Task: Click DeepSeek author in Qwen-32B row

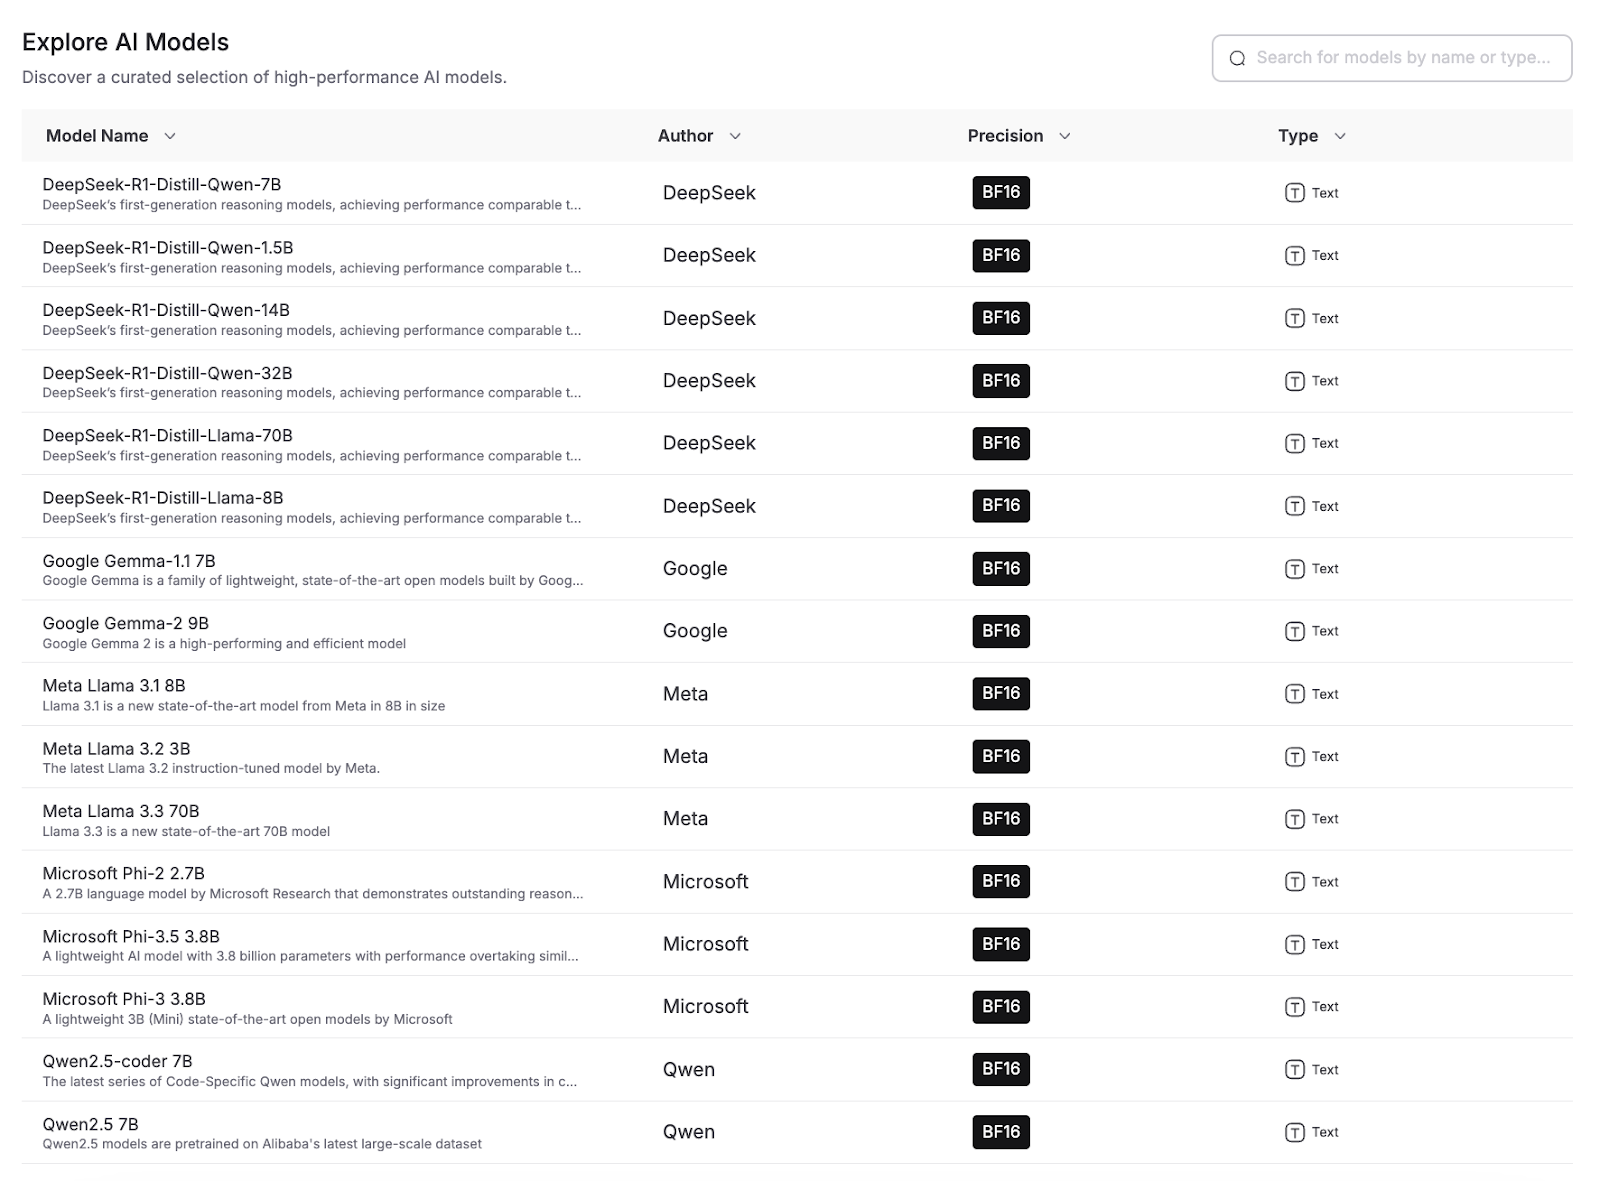Action: (x=709, y=381)
